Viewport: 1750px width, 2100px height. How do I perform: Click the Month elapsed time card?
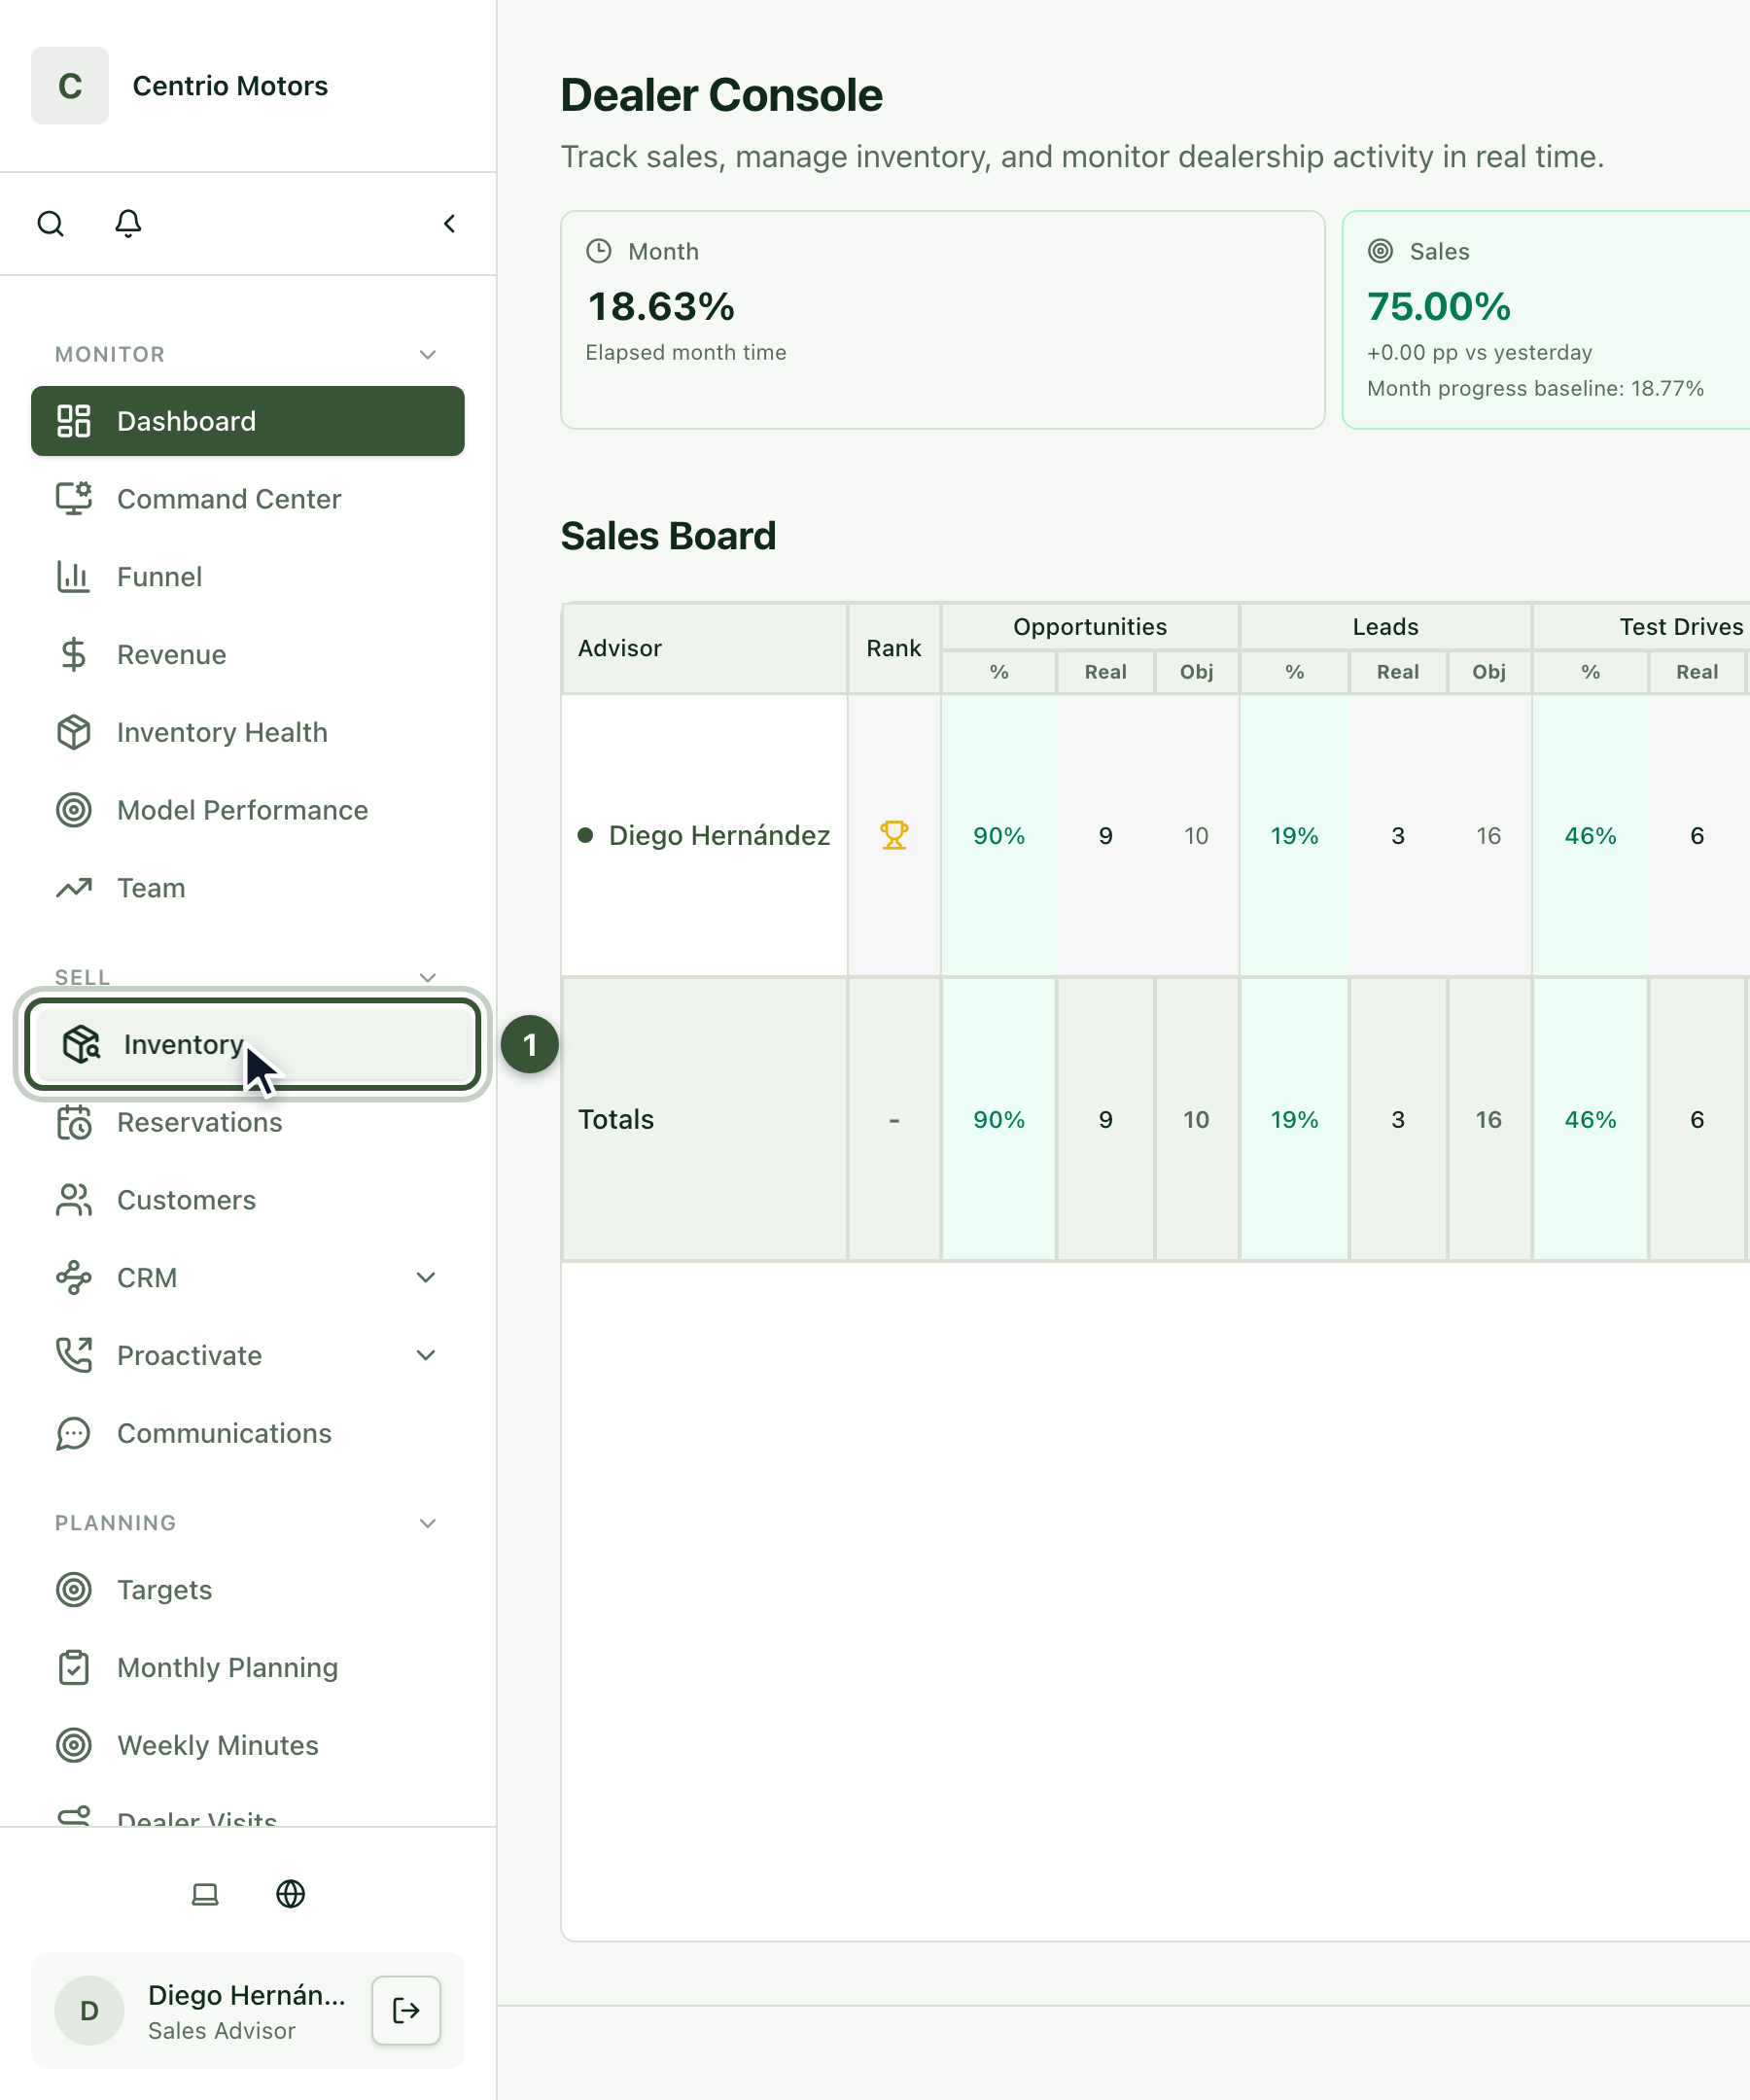(943, 320)
